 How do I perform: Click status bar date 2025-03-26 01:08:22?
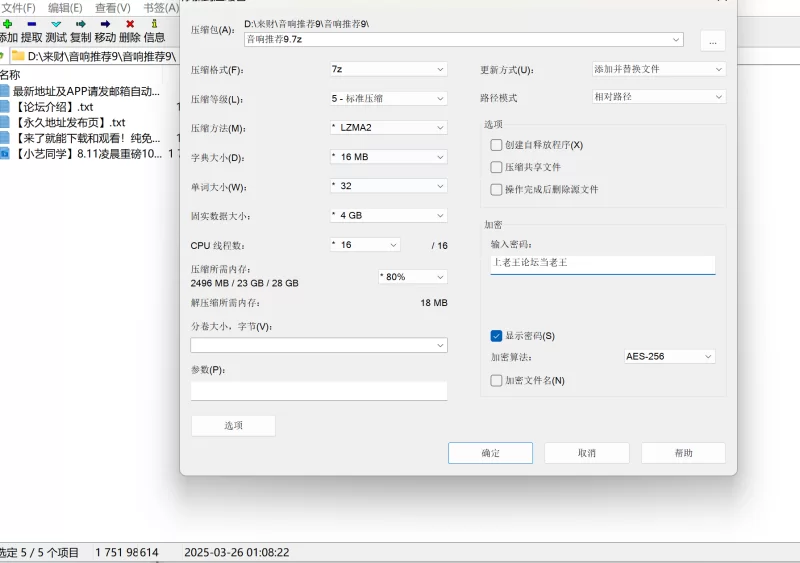pos(237,552)
